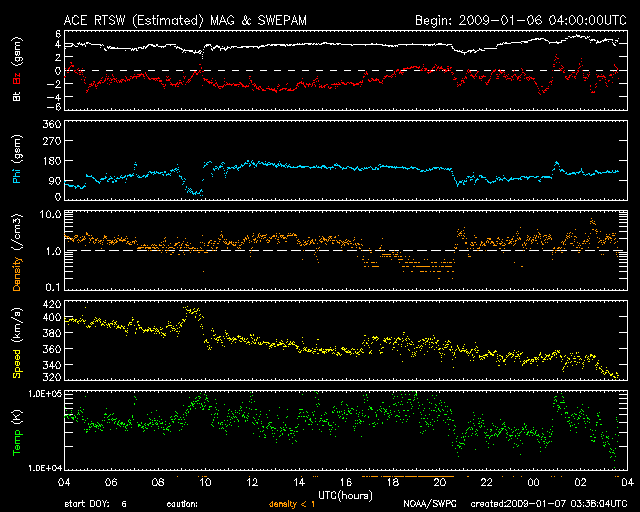Click the 'NOAA/SWPC' credit text
The image size is (640, 512).
[430, 504]
